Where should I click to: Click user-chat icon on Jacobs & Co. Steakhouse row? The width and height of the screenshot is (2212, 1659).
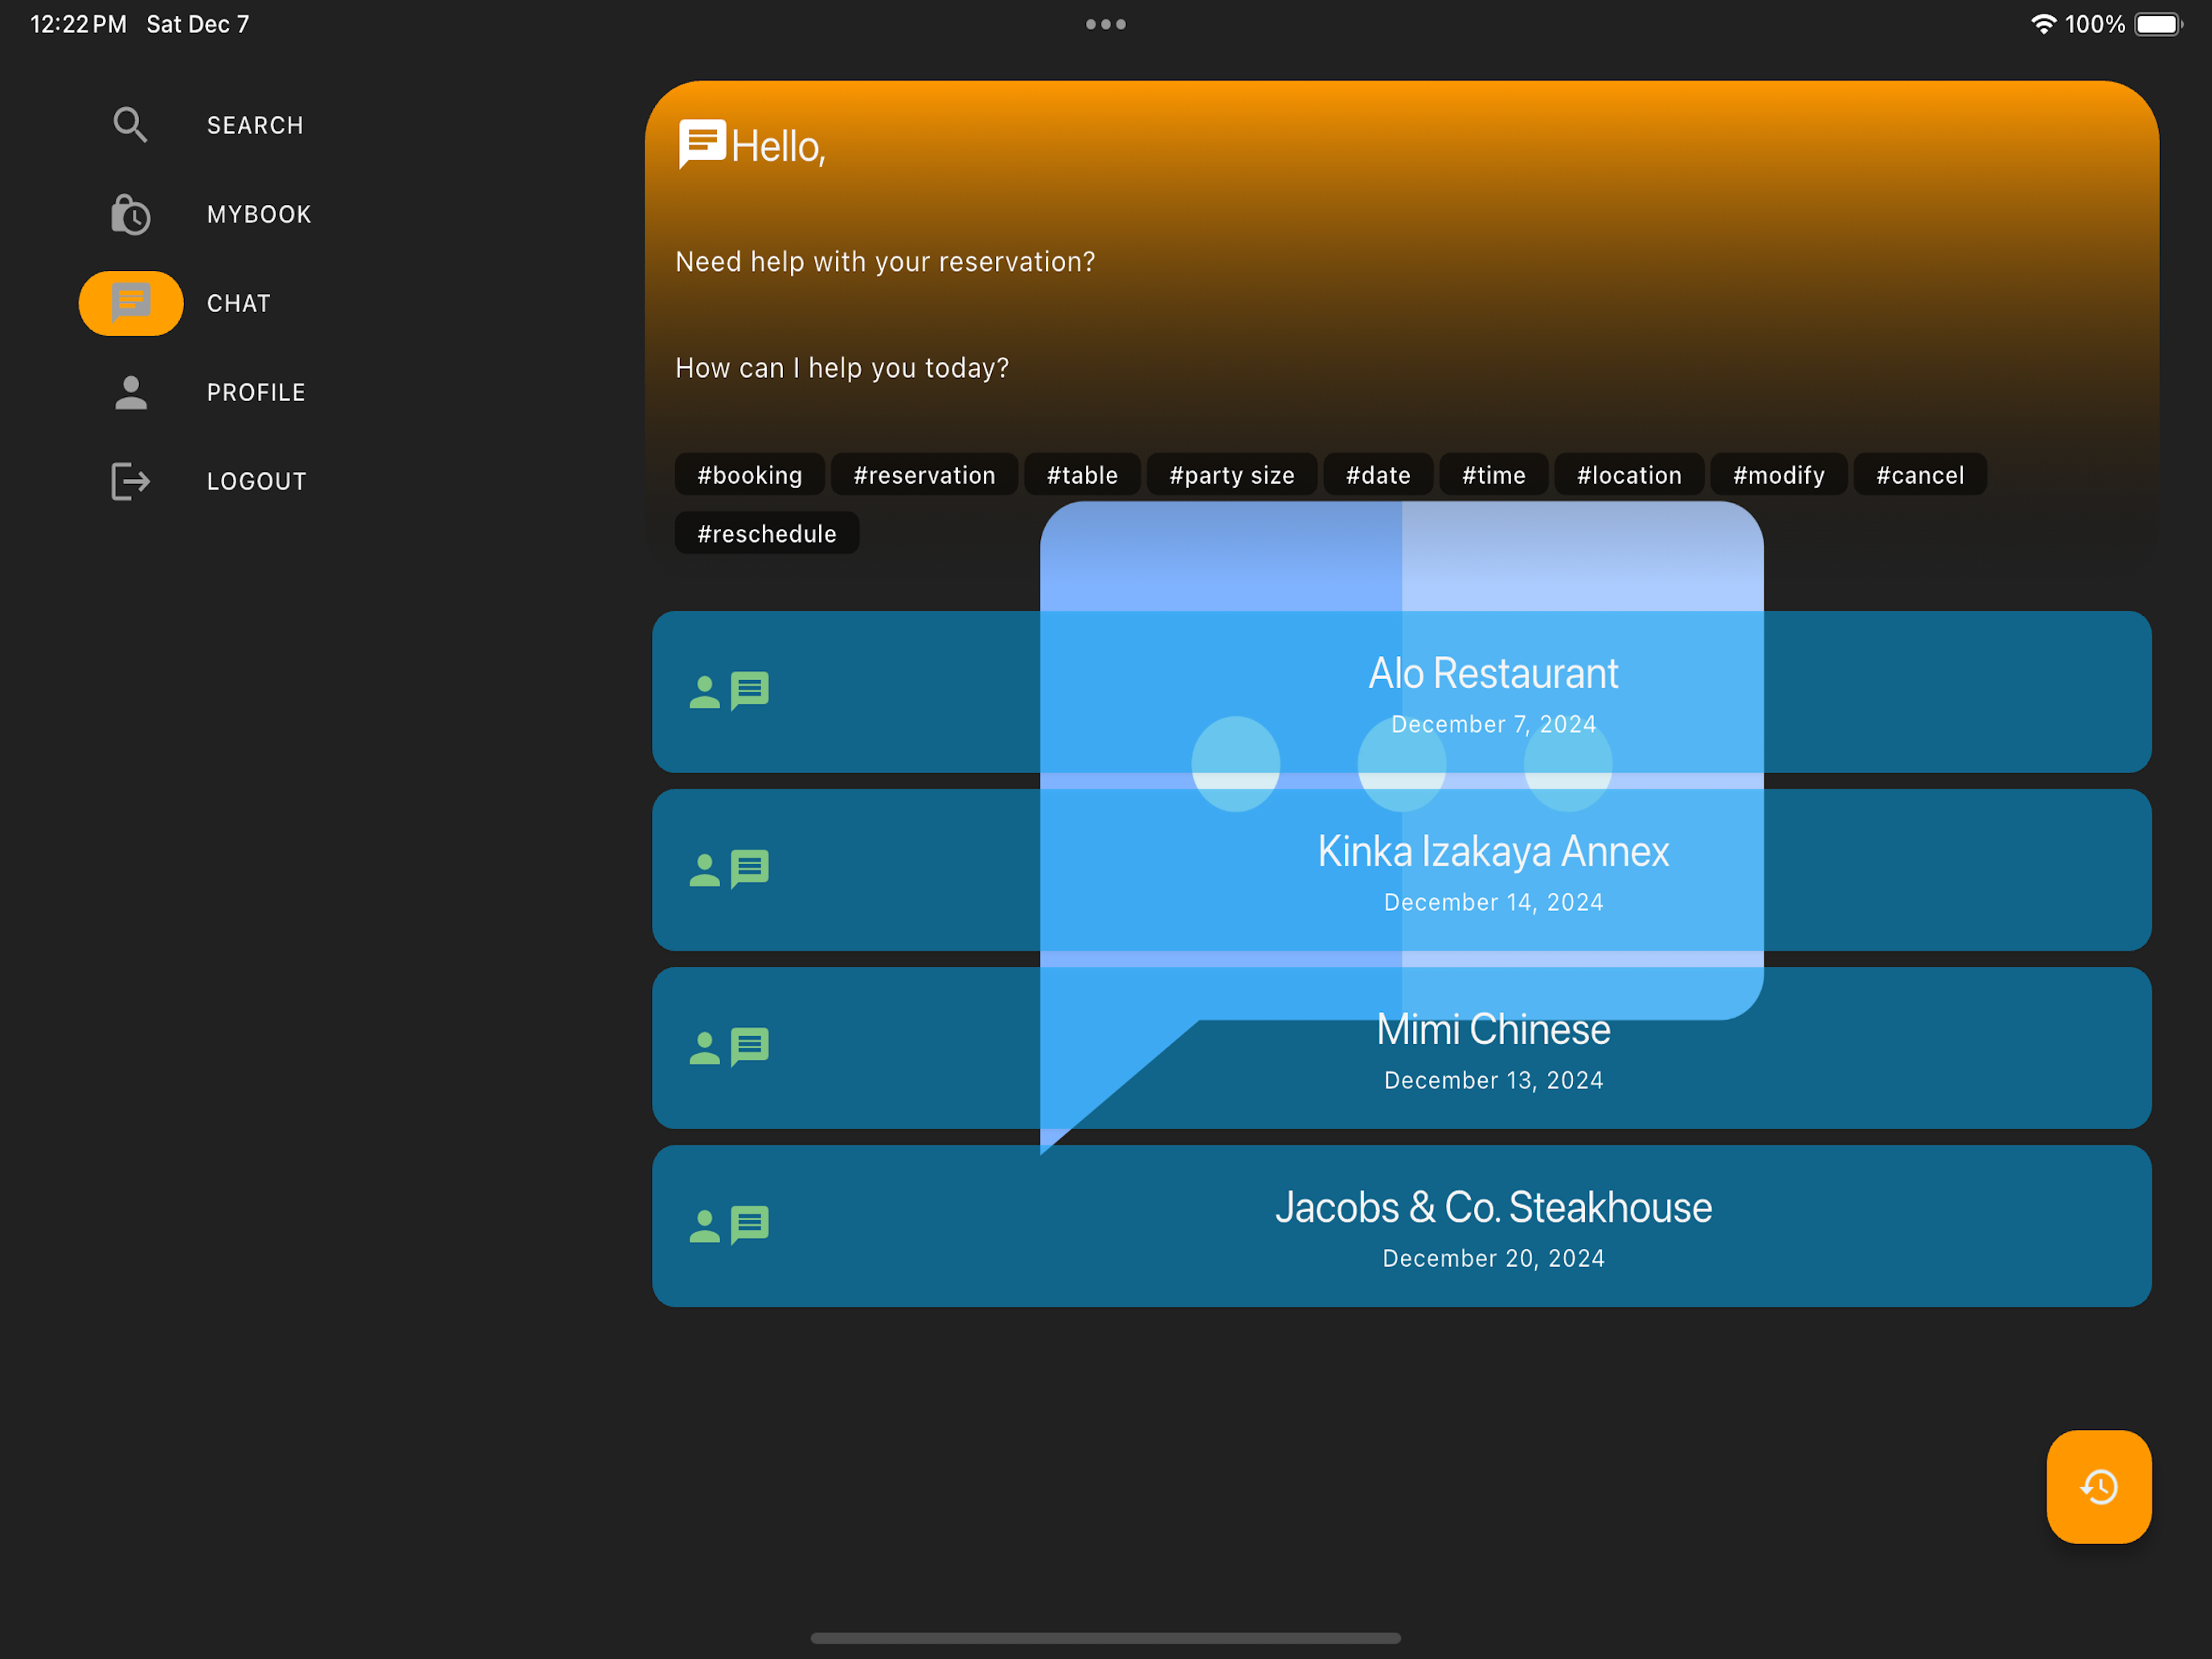pos(729,1225)
